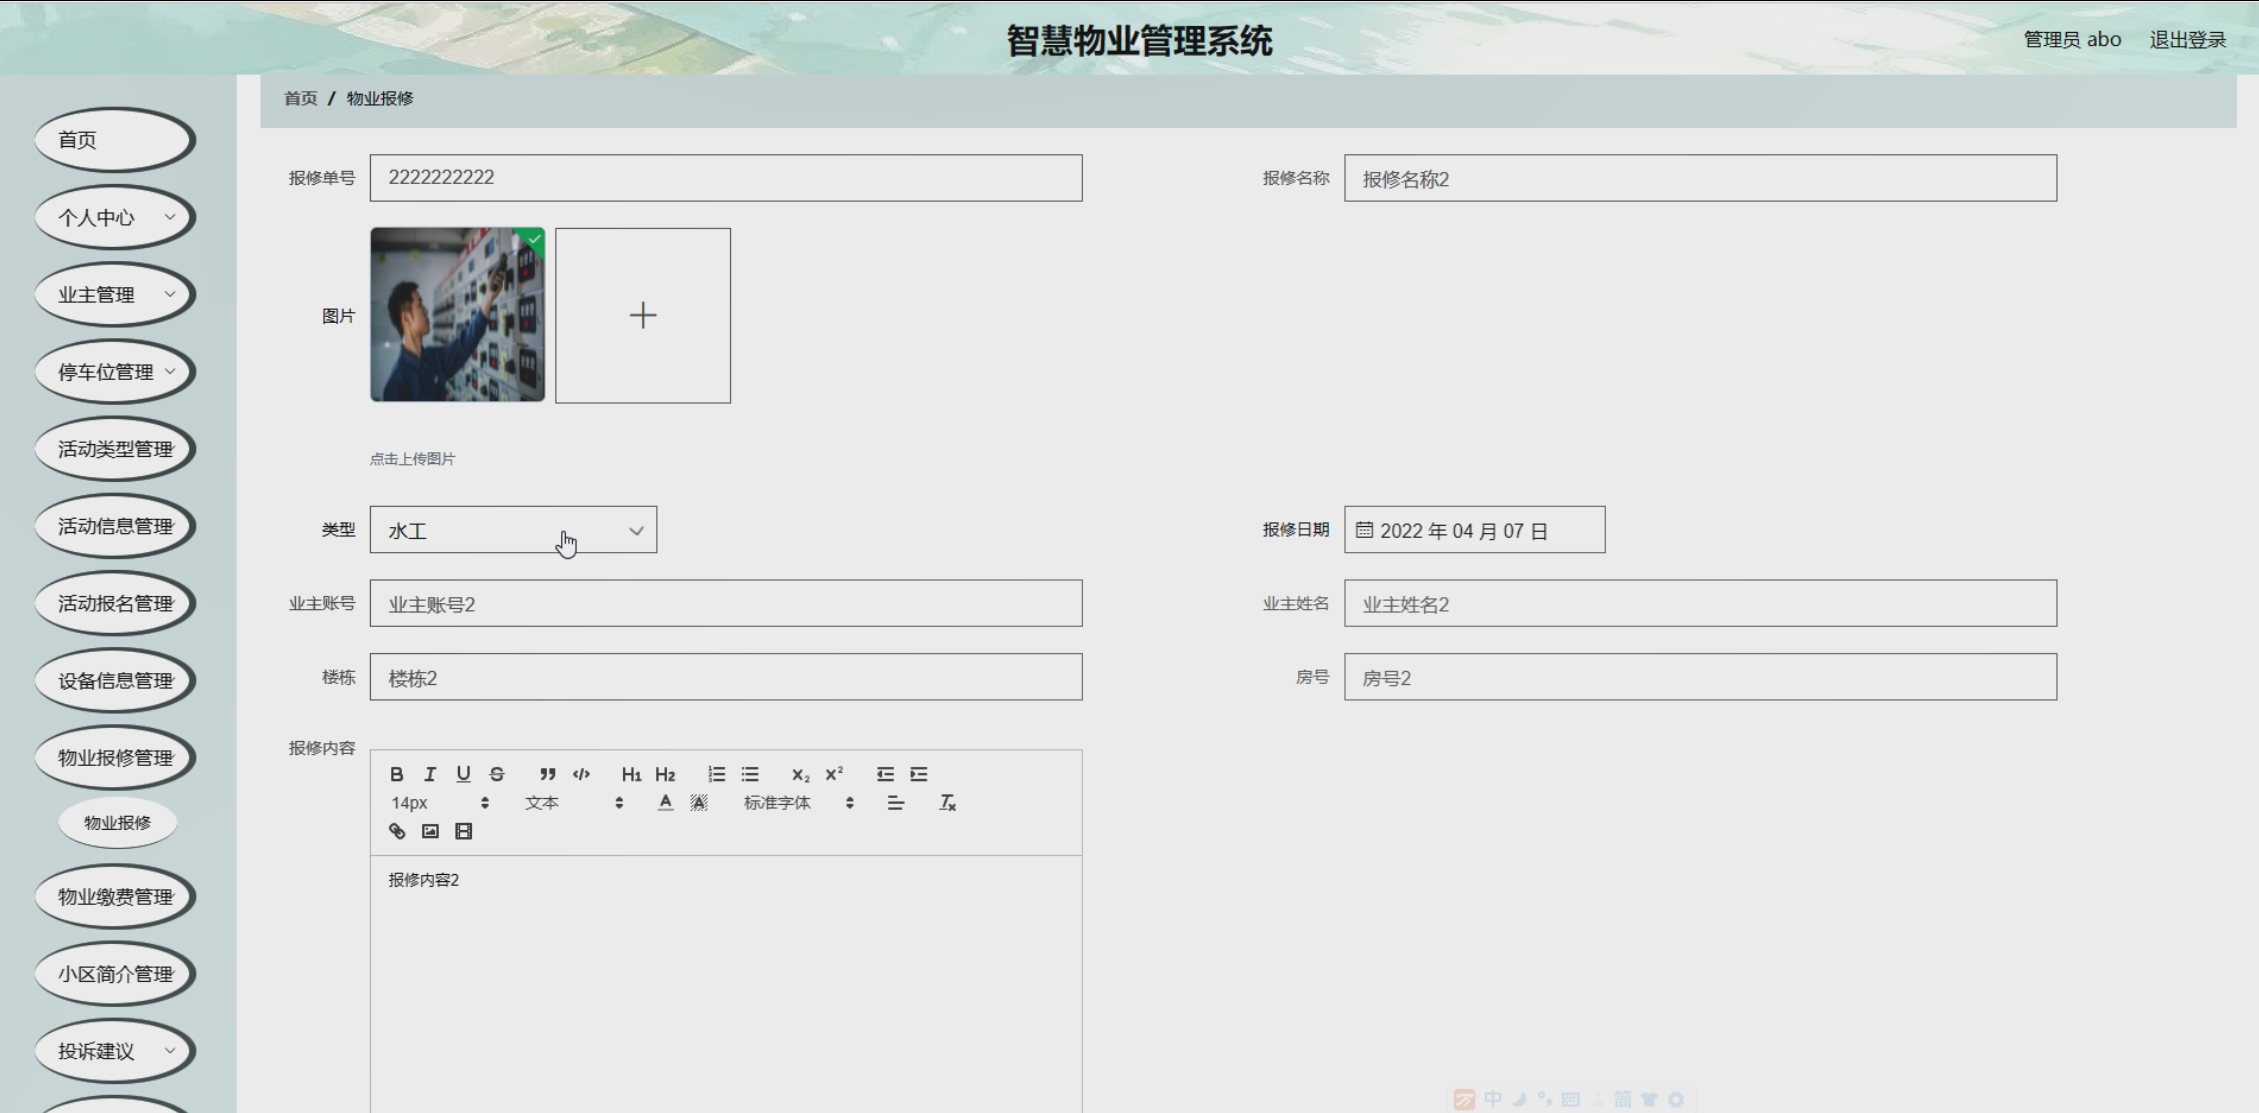
Task: Clear text formatting with Tx icon
Action: pyautogui.click(x=947, y=803)
